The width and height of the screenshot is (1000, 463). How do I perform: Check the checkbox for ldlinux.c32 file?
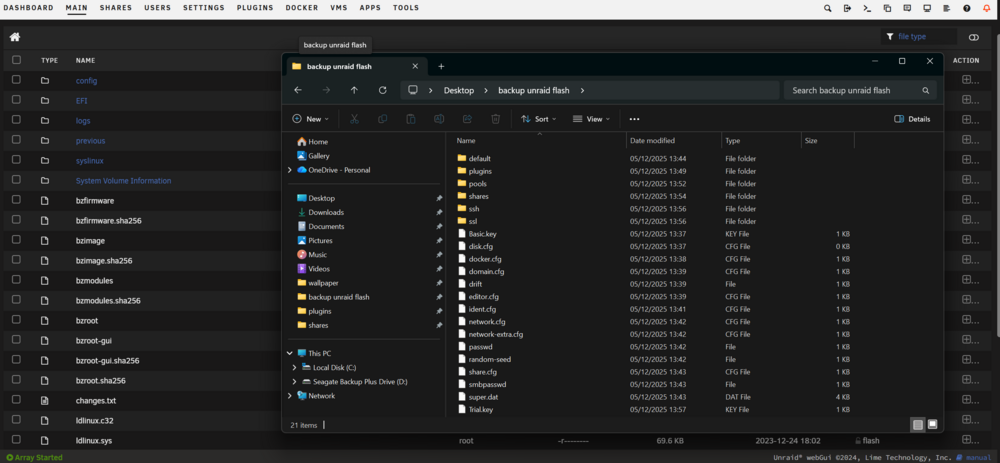(x=16, y=420)
